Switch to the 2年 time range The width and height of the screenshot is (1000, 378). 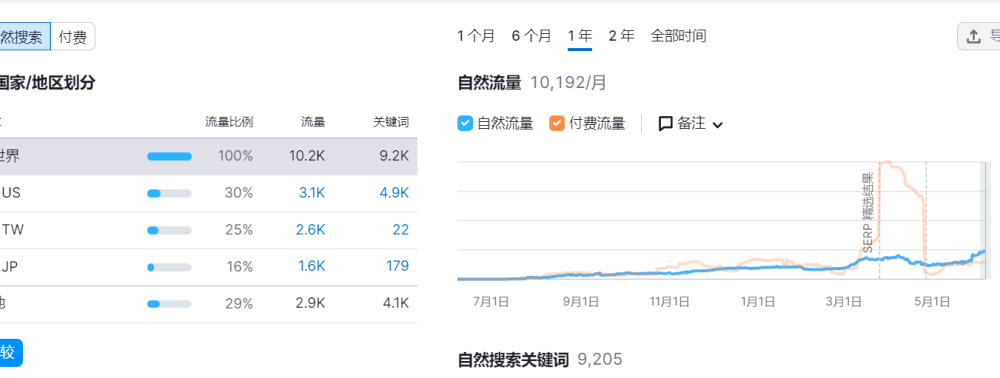[x=621, y=36]
